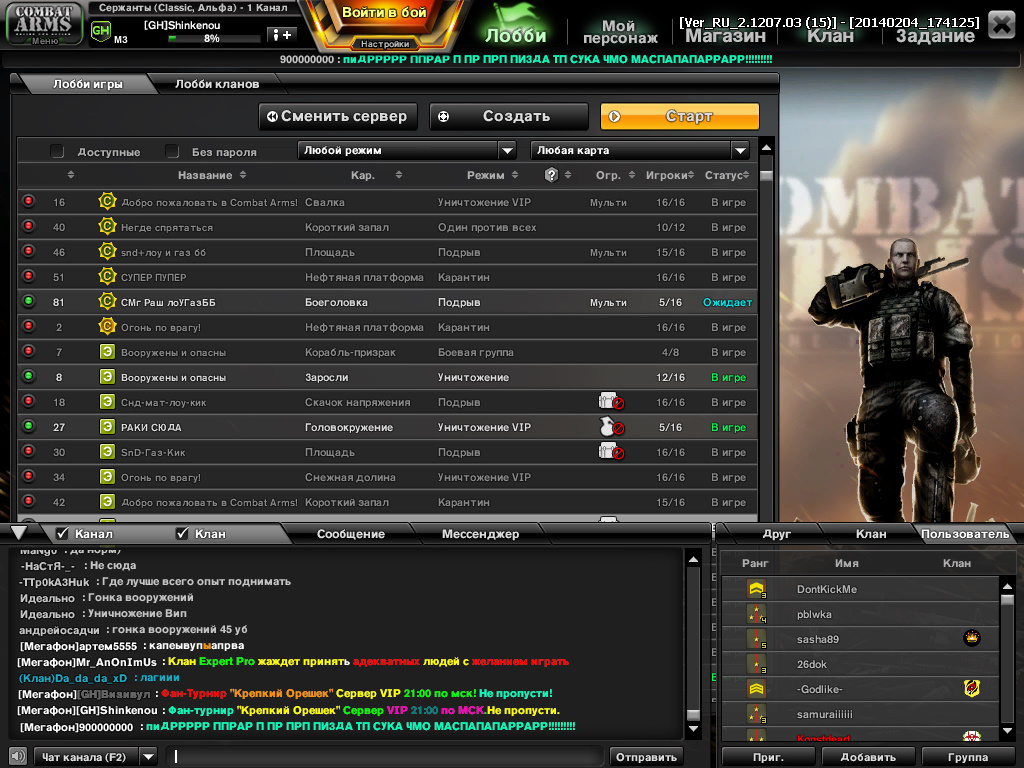
Task: Sort rooms by the Режим column
Action: tap(492, 175)
